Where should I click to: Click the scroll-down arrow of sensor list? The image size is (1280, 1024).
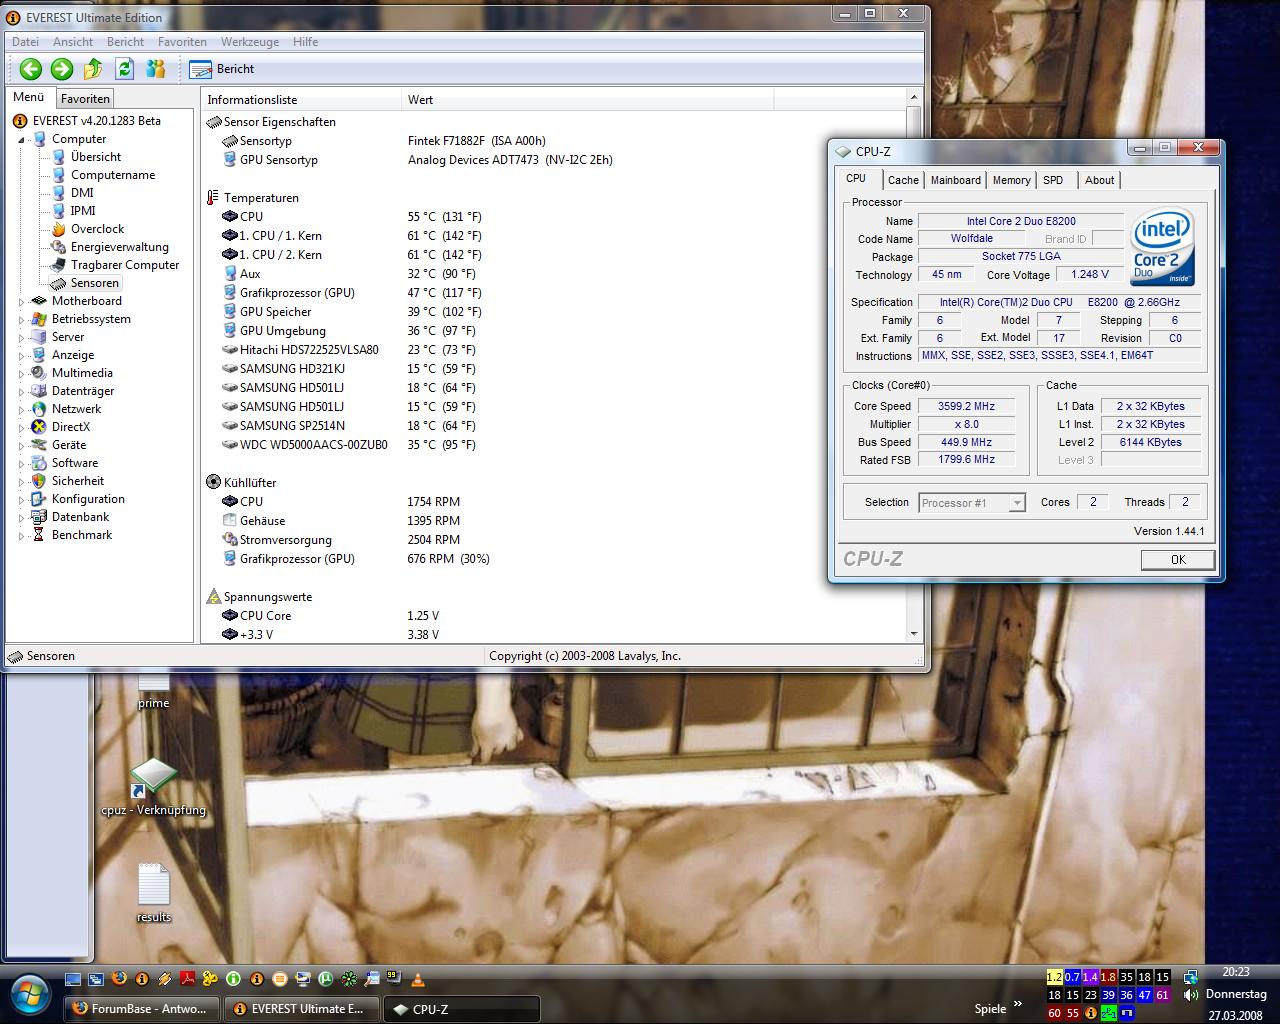tap(913, 634)
